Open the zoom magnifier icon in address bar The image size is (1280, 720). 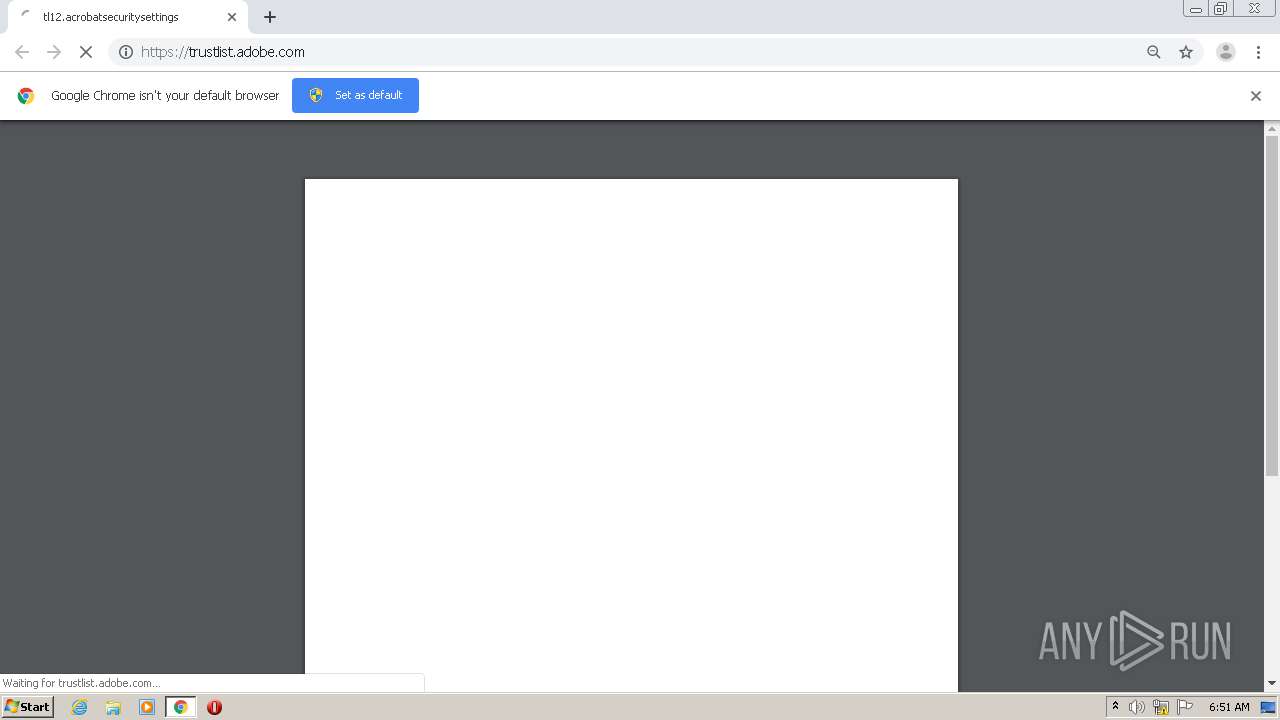tap(1154, 52)
